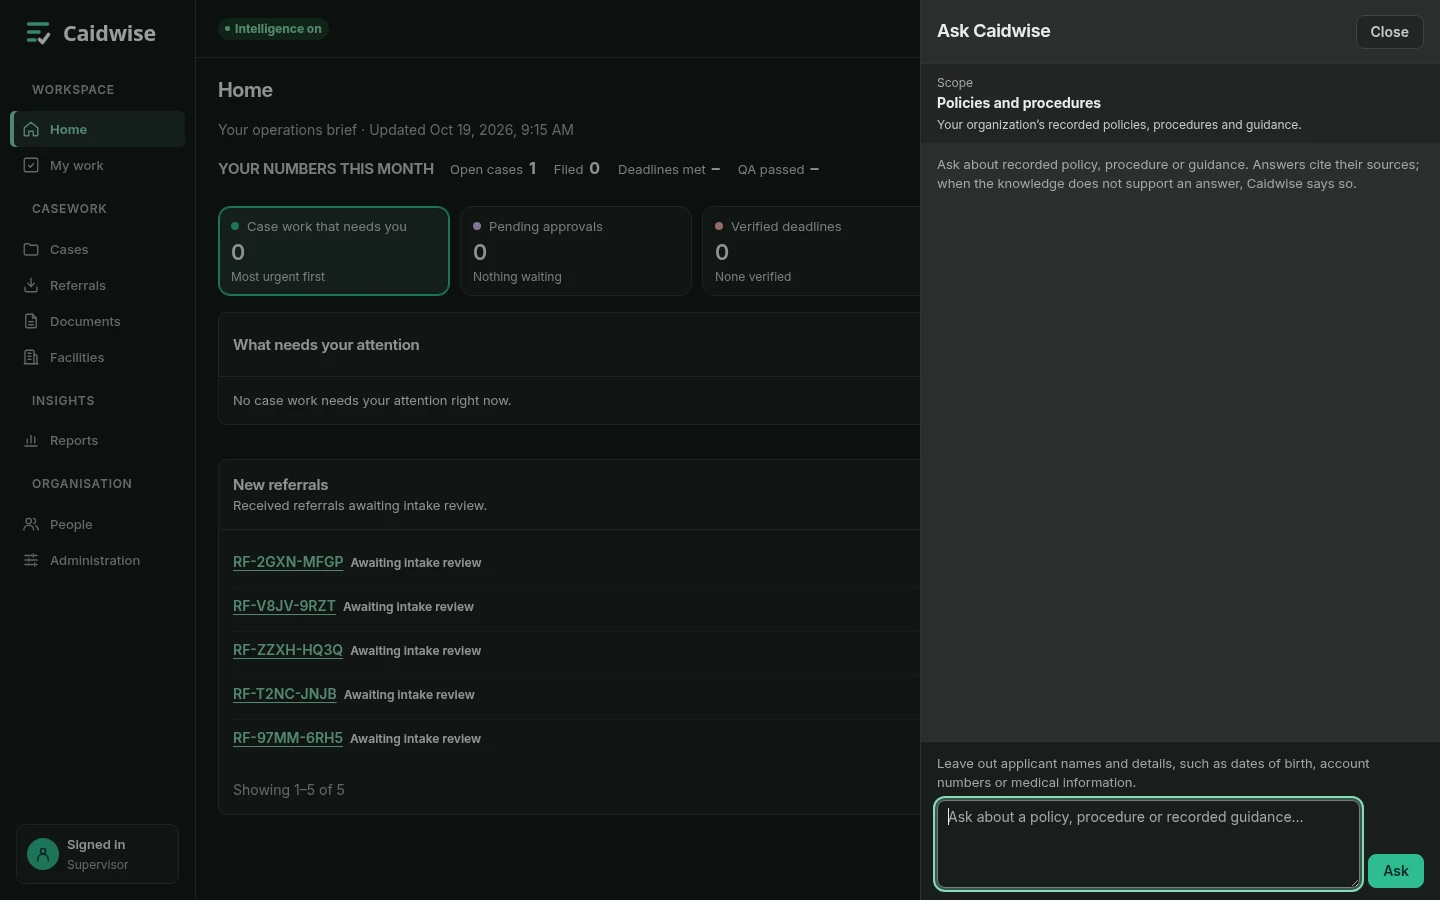The height and width of the screenshot is (900, 1440).
Task: Submit question with the Ask button
Action: tap(1395, 871)
